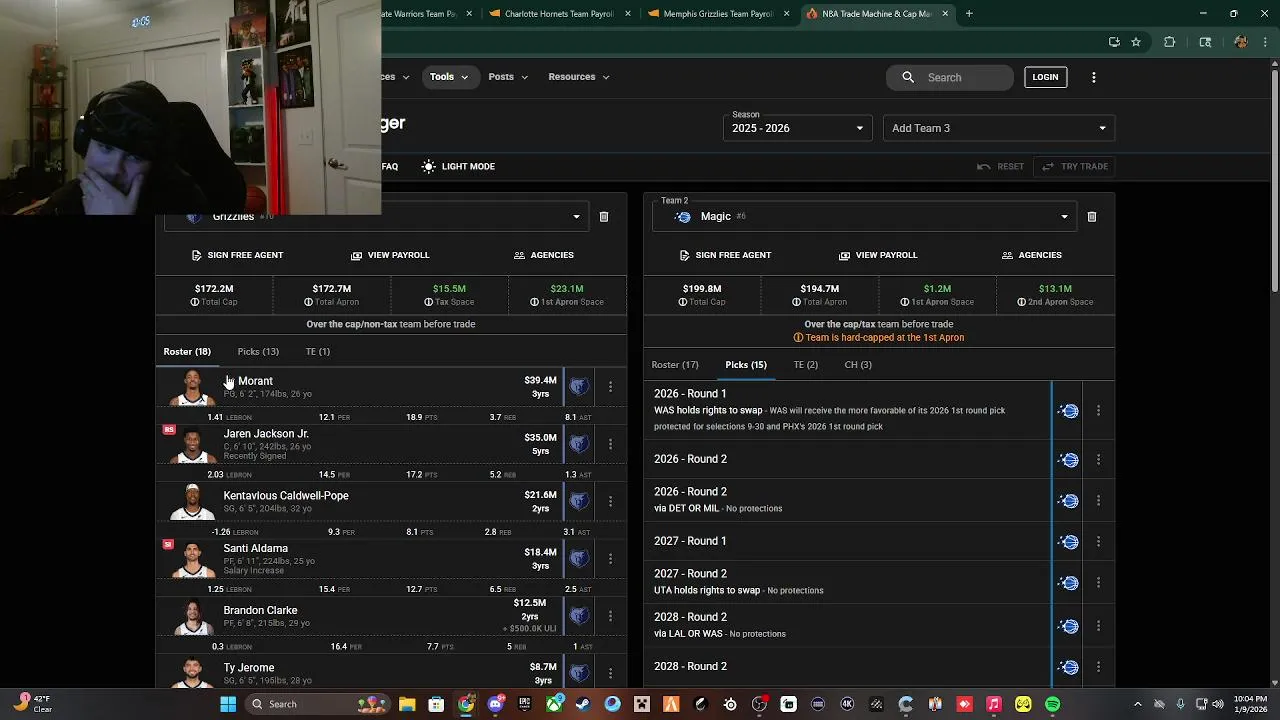Select Ty Jerome player row name
1280x720 pixels.
[x=249, y=668]
